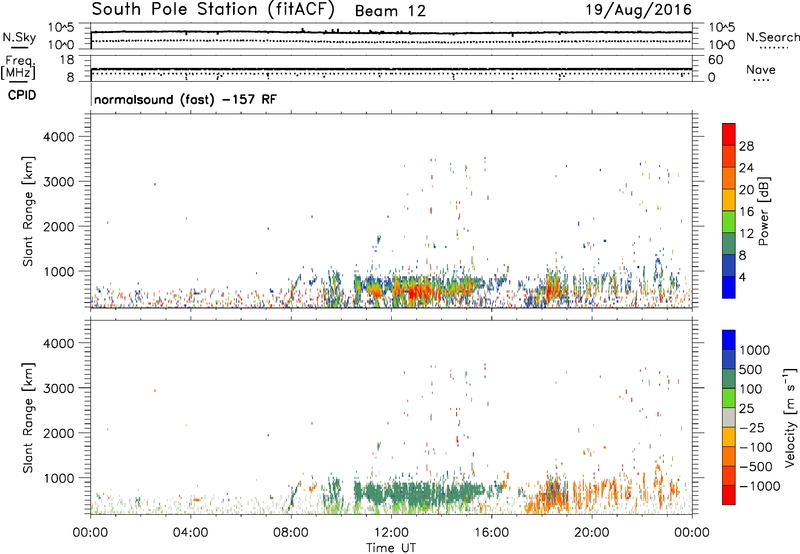Click the Nave legend label
The width and height of the screenshot is (800, 554).
pos(761,69)
